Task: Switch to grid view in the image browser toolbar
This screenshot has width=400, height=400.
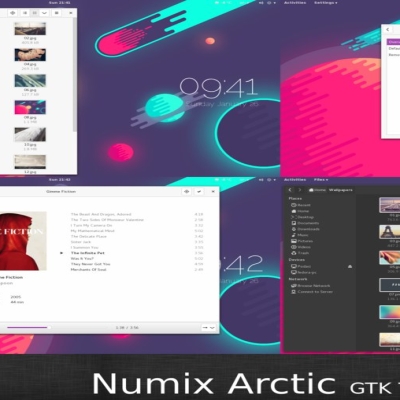Action: pos(34,13)
